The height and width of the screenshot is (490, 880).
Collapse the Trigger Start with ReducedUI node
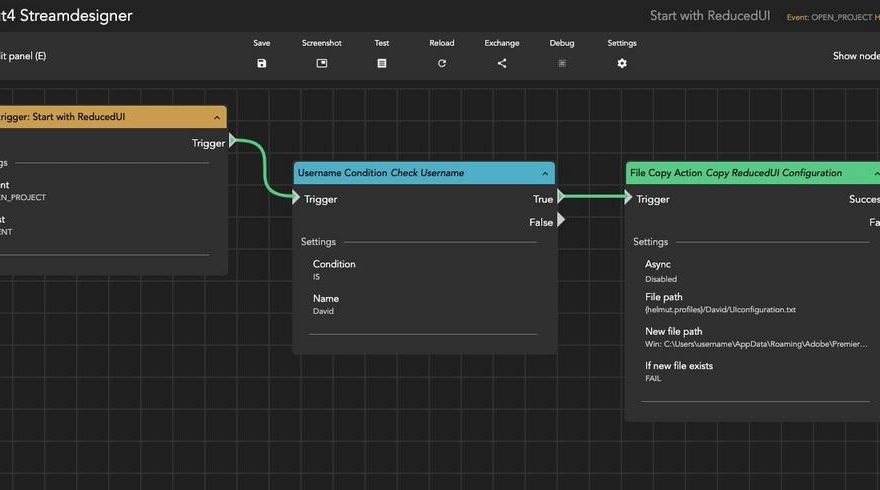pos(217,118)
